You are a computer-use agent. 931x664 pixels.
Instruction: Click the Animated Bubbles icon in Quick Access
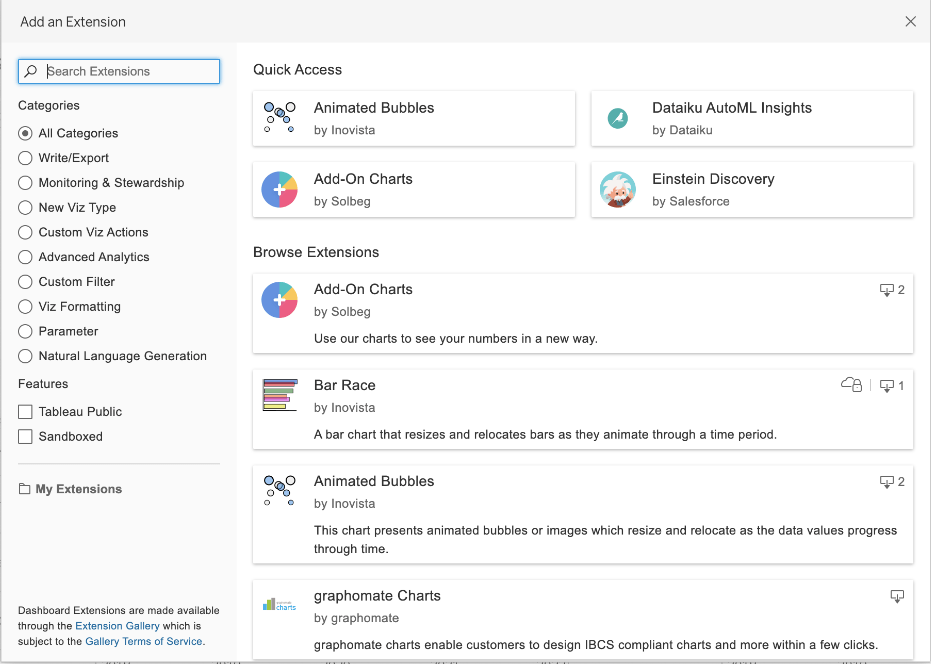click(x=279, y=118)
